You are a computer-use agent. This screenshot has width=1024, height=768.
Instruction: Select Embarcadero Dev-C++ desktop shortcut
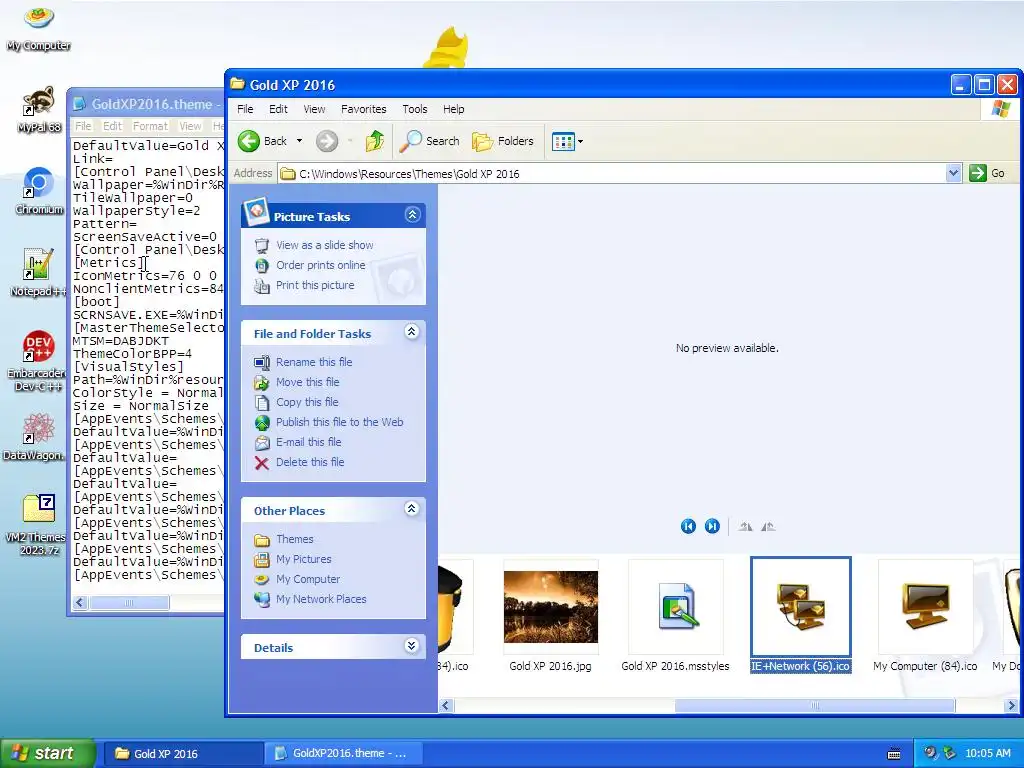pos(39,360)
